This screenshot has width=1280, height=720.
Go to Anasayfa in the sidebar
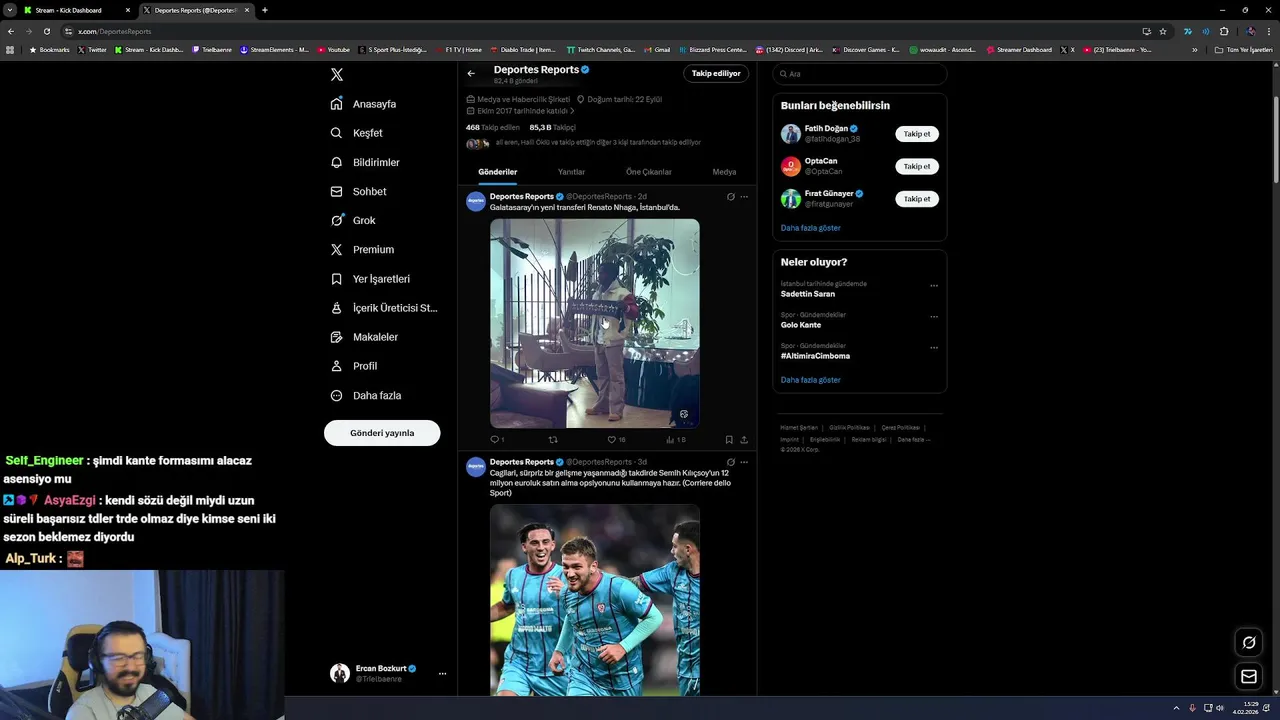pyautogui.click(x=364, y=104)
